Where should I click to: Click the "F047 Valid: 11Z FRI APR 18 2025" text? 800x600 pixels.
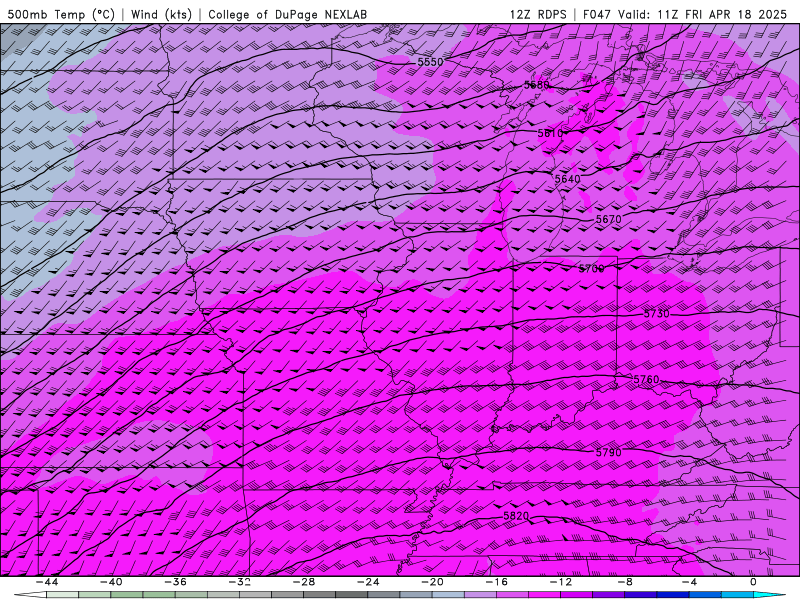685,14
